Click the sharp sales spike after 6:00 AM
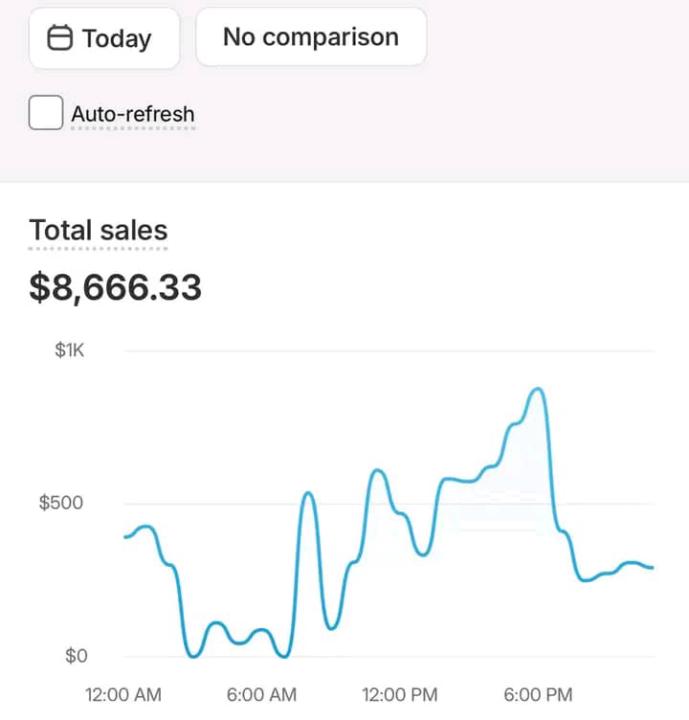689x720 pixels. point(308,494)
